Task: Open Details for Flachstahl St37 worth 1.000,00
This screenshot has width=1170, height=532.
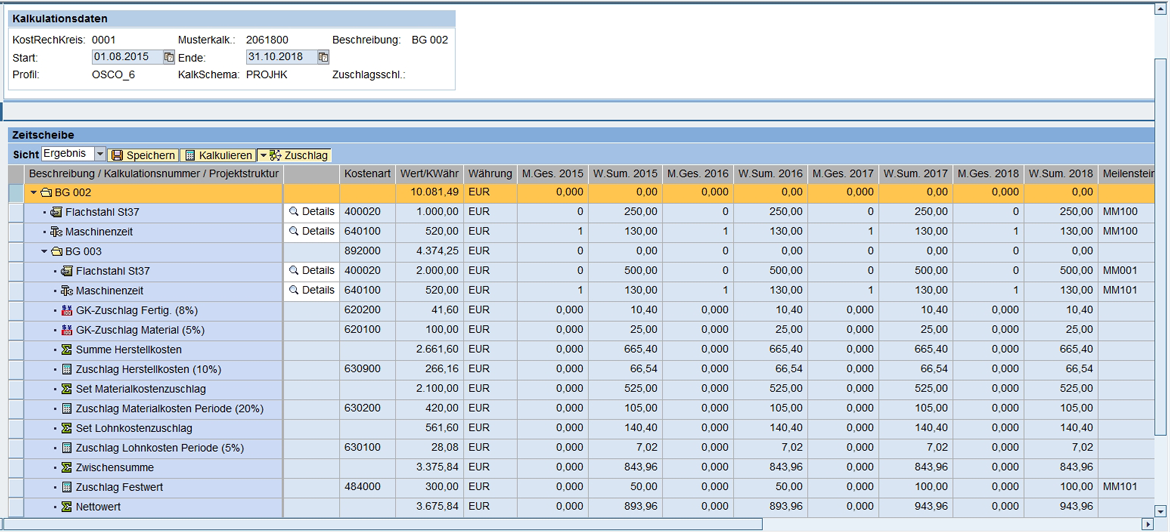Action: pyautogui.click(x=312, y=212)
